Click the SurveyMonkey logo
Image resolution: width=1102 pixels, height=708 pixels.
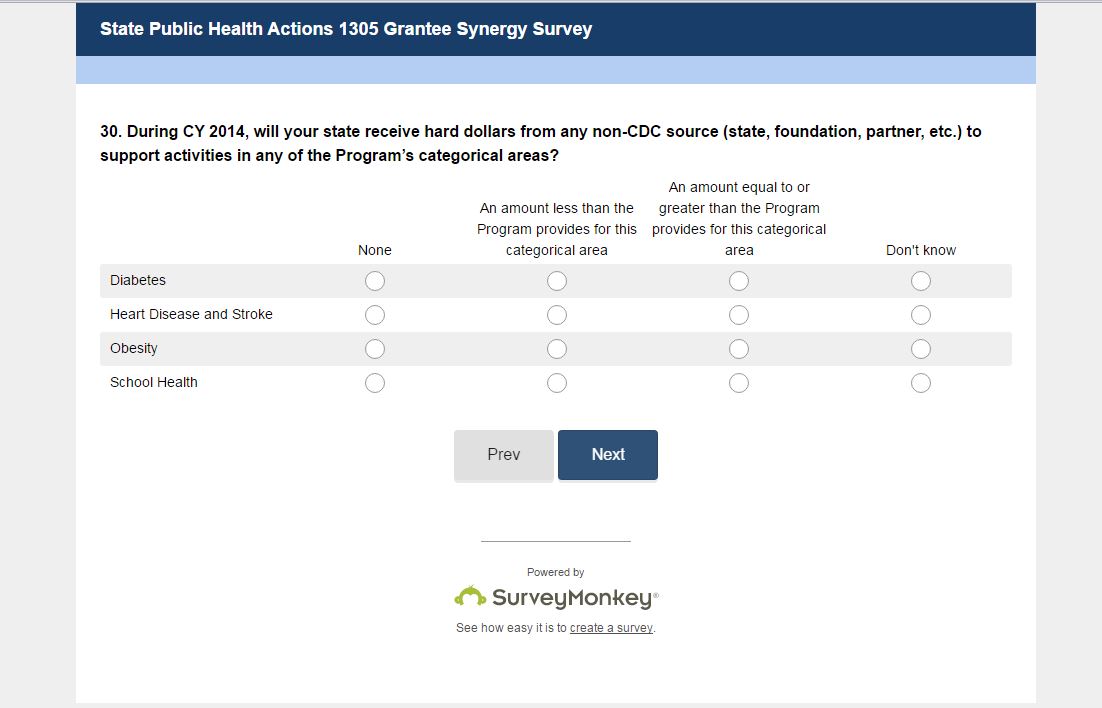(556, 598)
